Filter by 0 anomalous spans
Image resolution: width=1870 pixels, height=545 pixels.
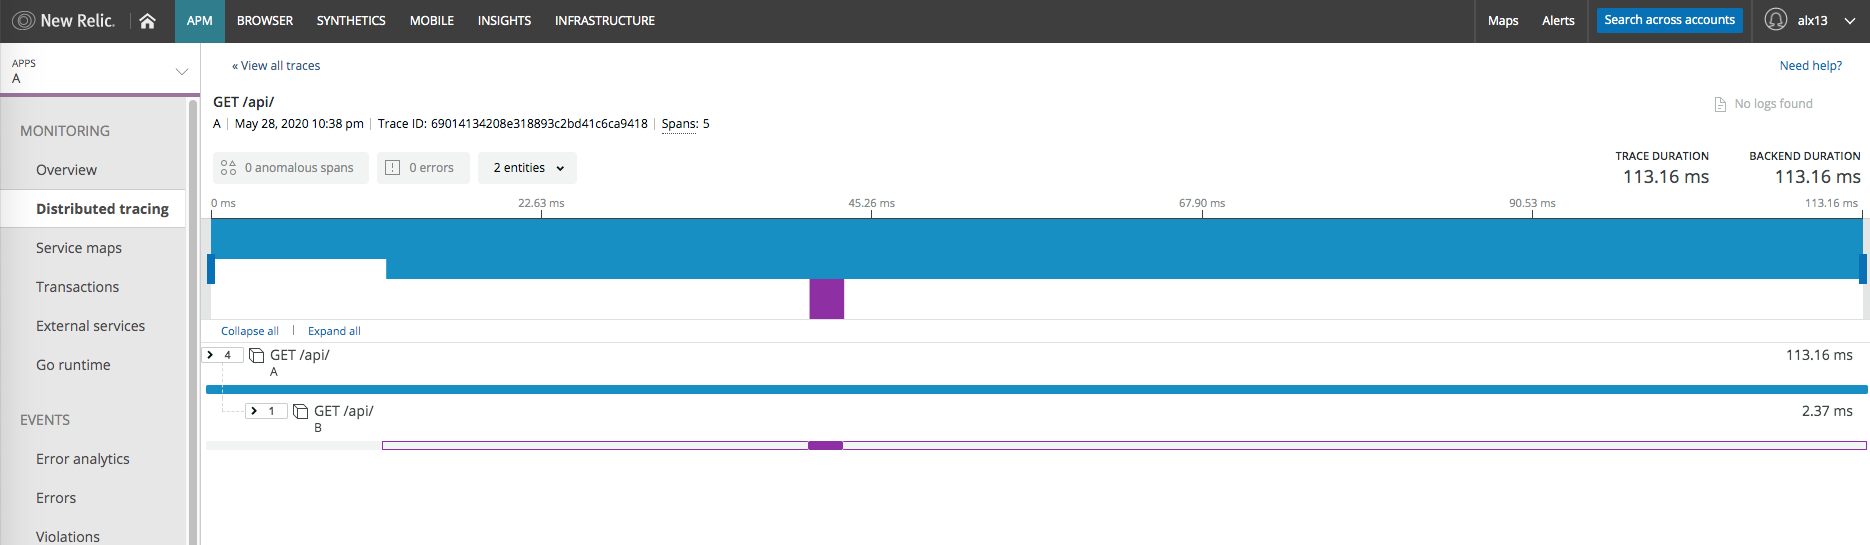[291, 168]
